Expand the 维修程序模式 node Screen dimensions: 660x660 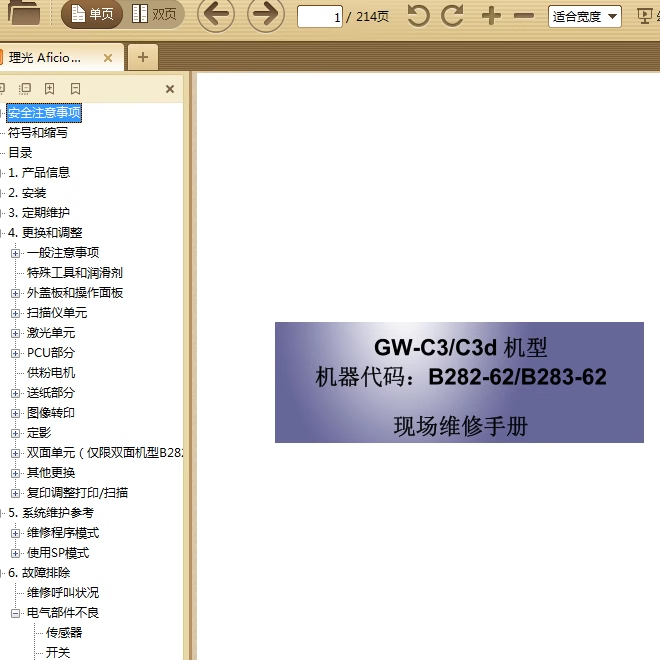pos(15,533)
